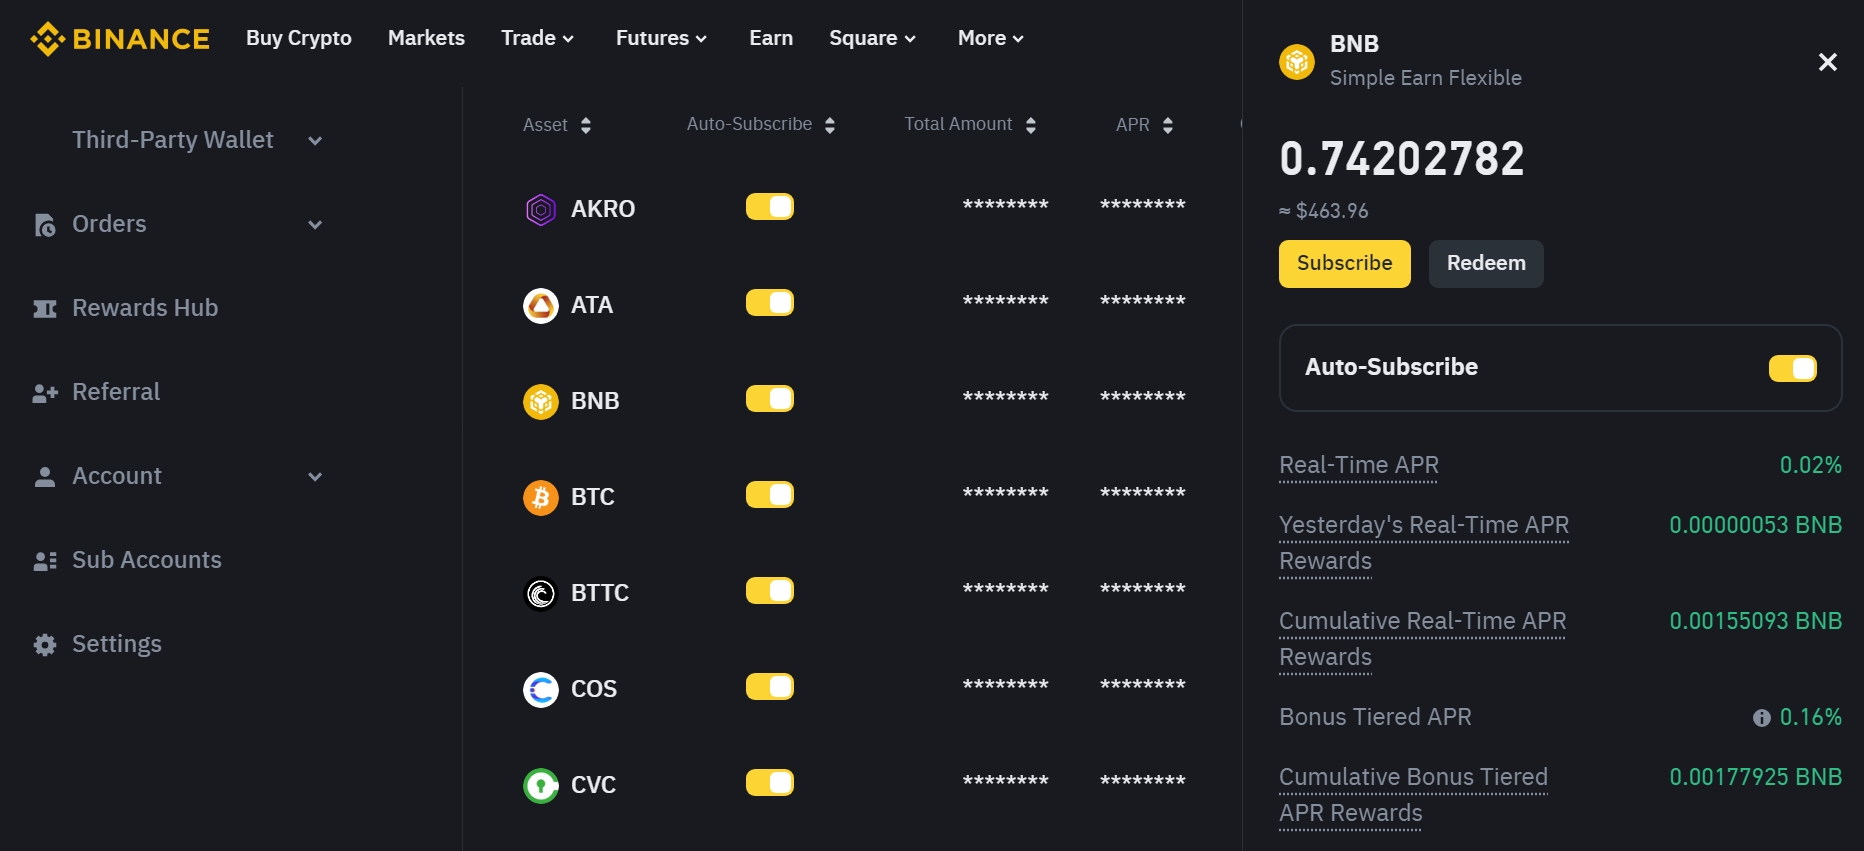The height and width of the screenshot is (851, 1864).
Task: Click the COS coin icon
Action: click(x=541, y=689)
